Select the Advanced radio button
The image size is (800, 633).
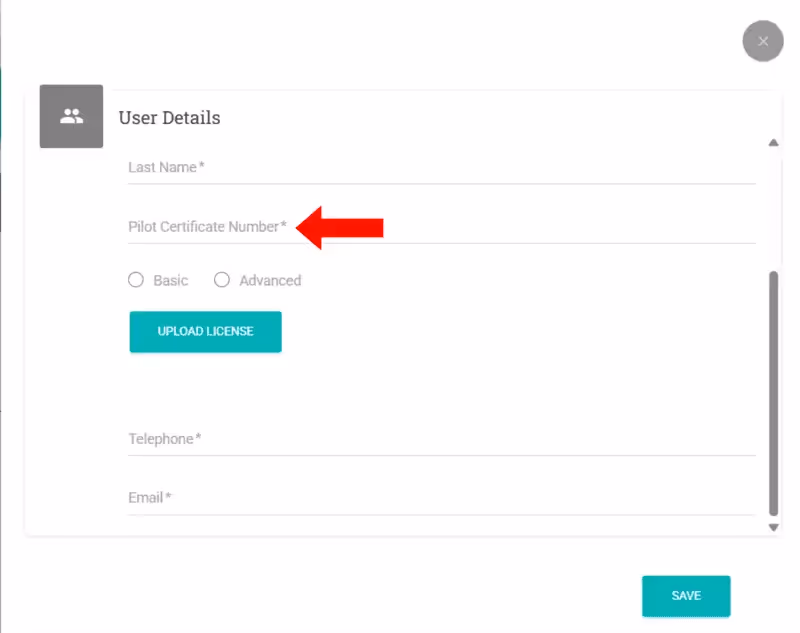(x=222, y=280)
